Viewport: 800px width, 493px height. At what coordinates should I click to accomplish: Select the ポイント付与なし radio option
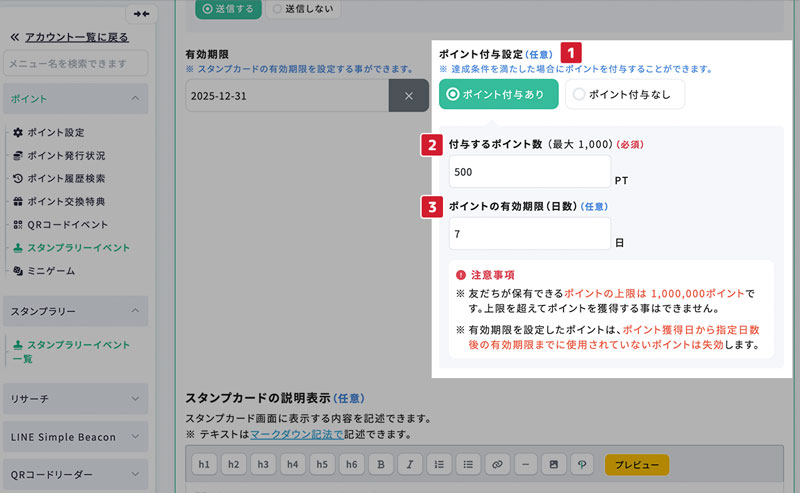[x=625, y=94]
